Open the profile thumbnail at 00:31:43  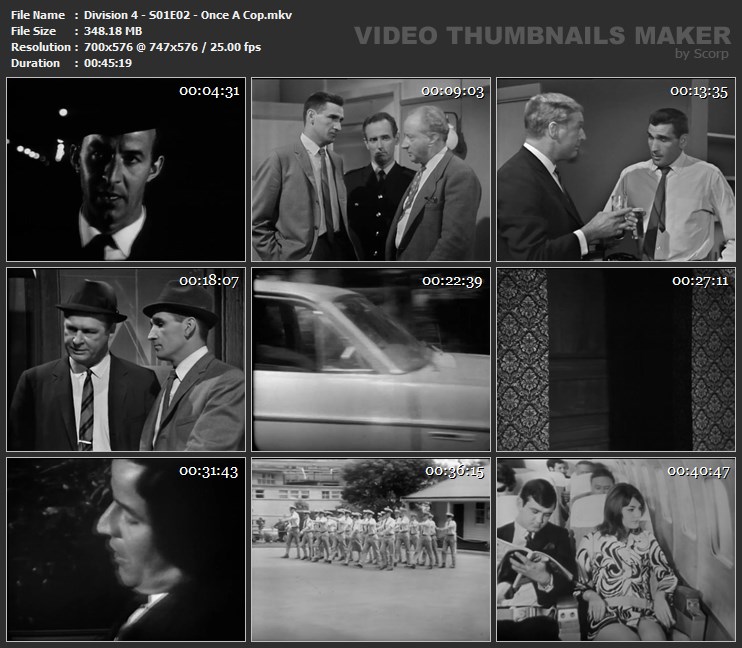[x=126, y=550]
